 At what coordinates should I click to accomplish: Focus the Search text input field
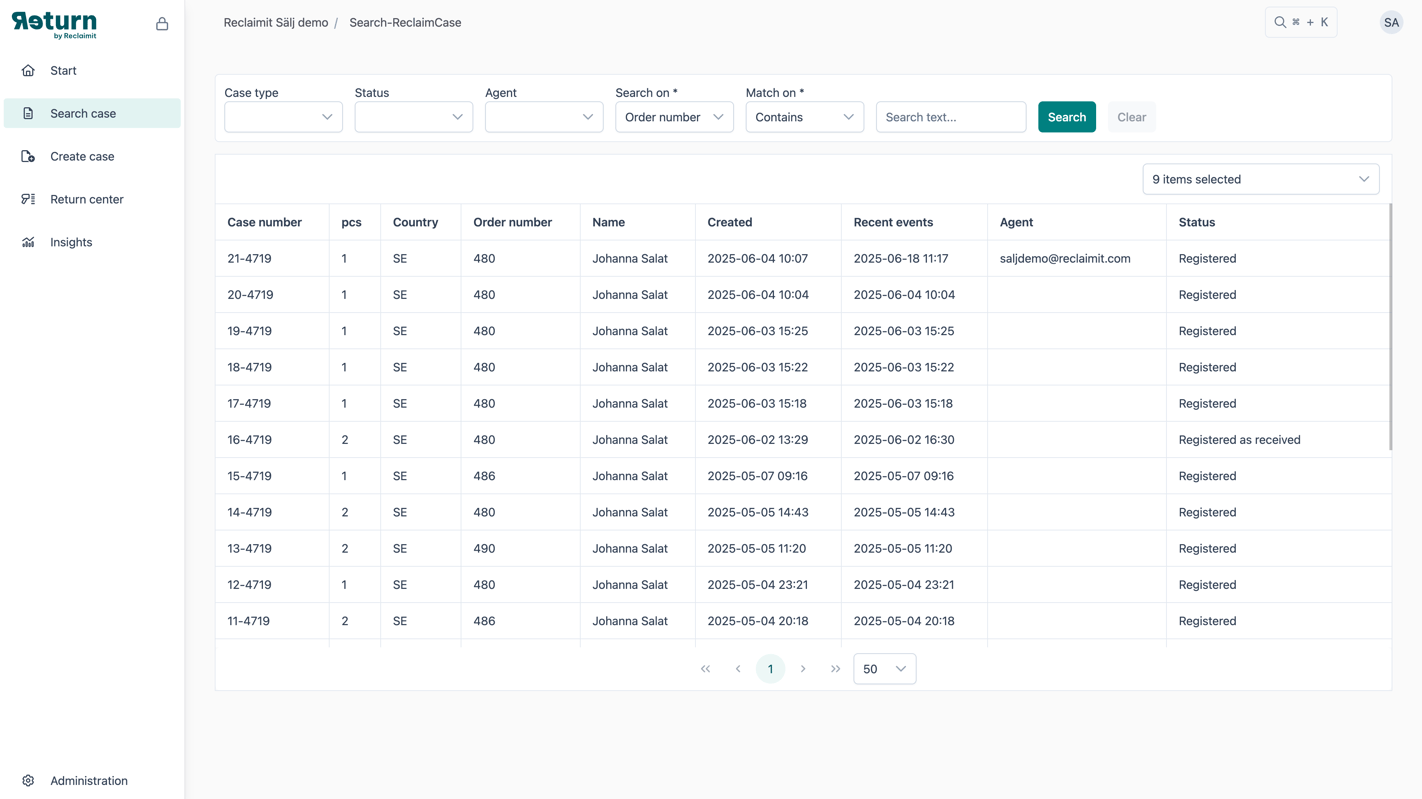[951, 117]
